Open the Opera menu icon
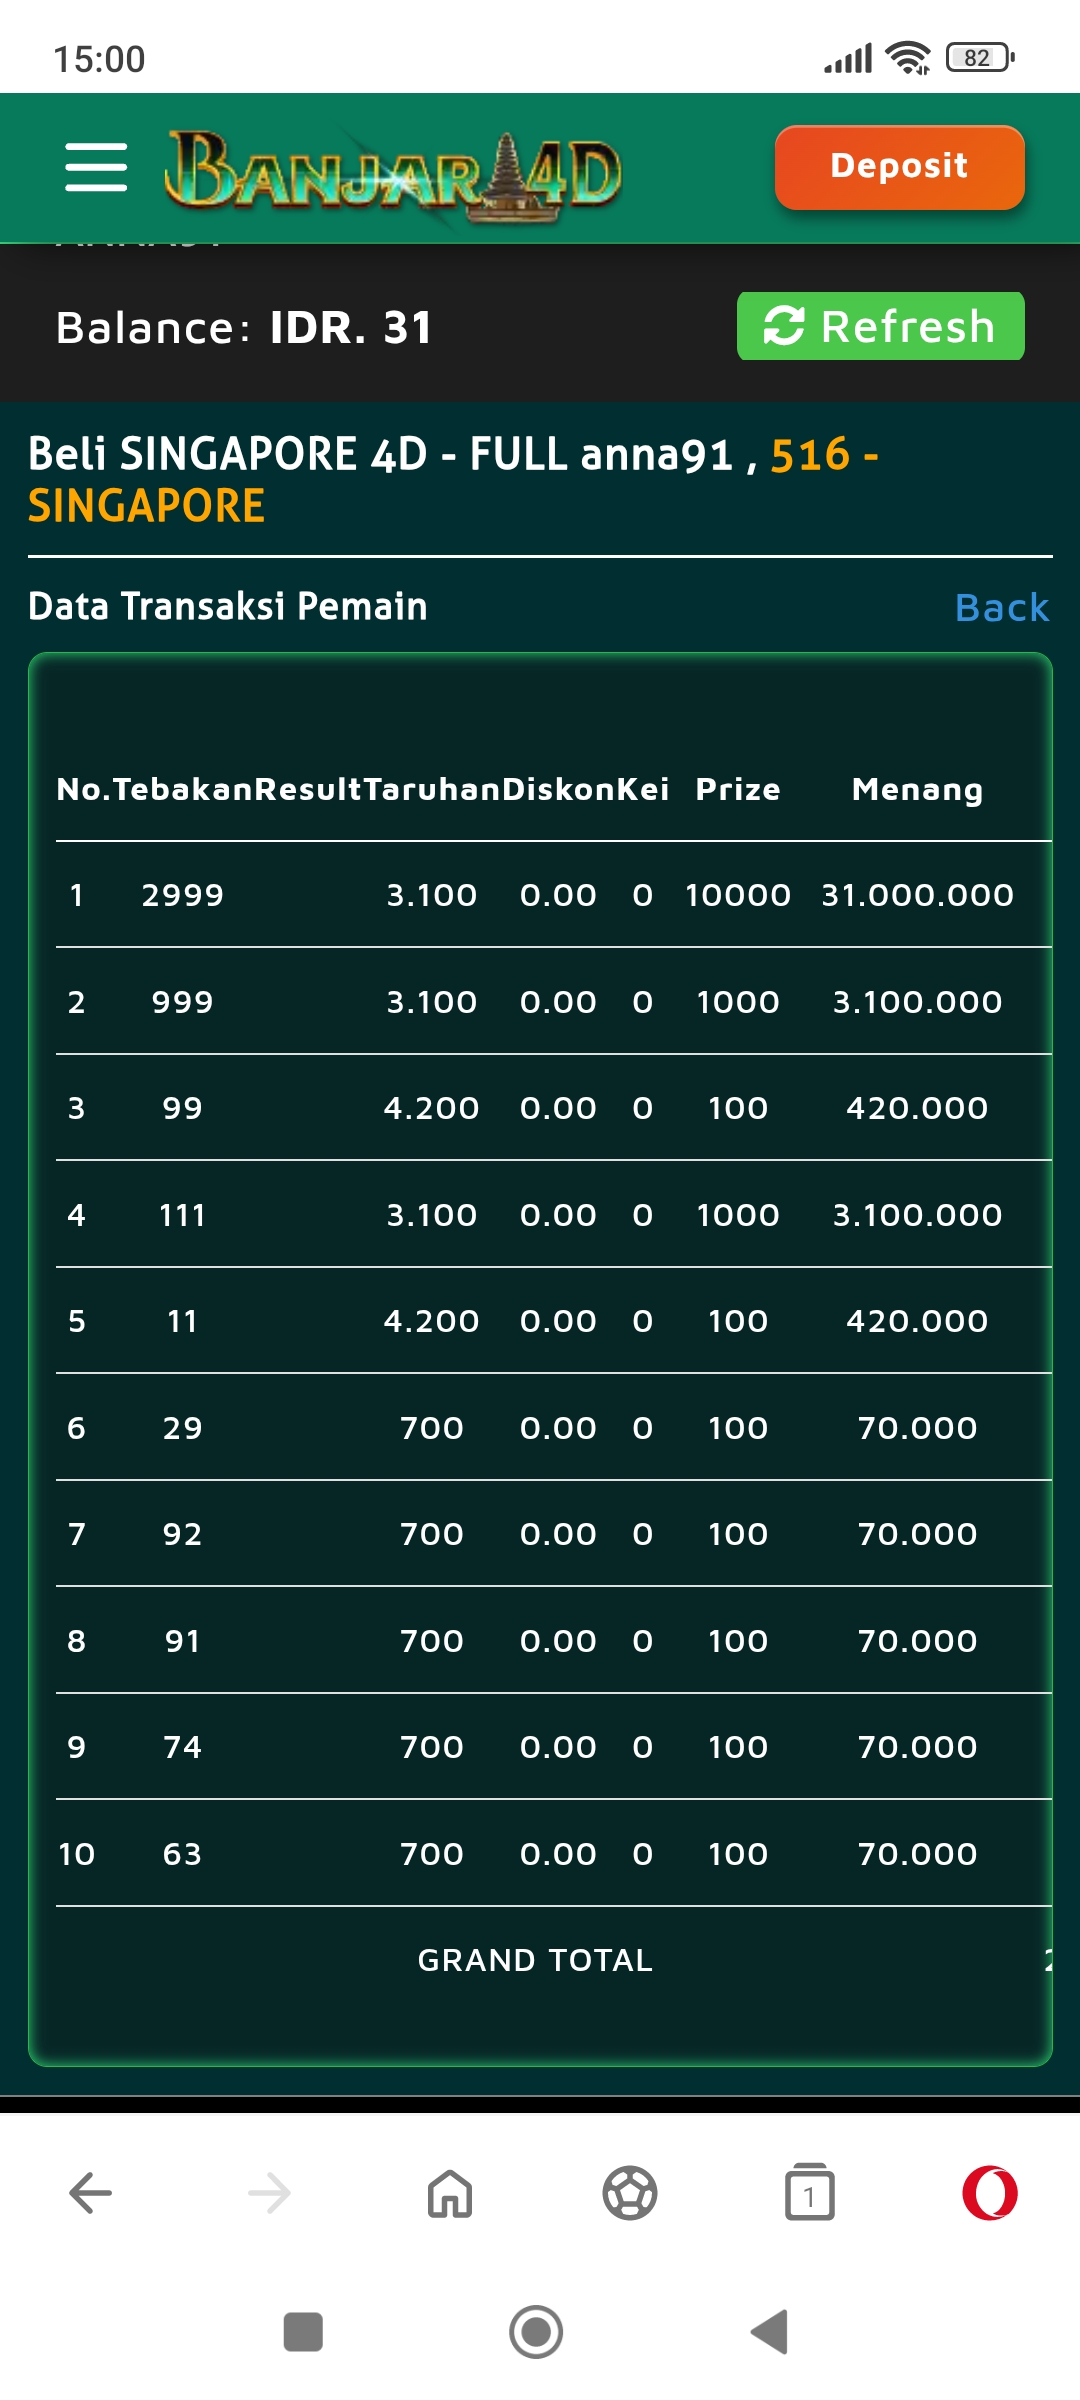The image size is (1080, 2400). [990, 2193]
